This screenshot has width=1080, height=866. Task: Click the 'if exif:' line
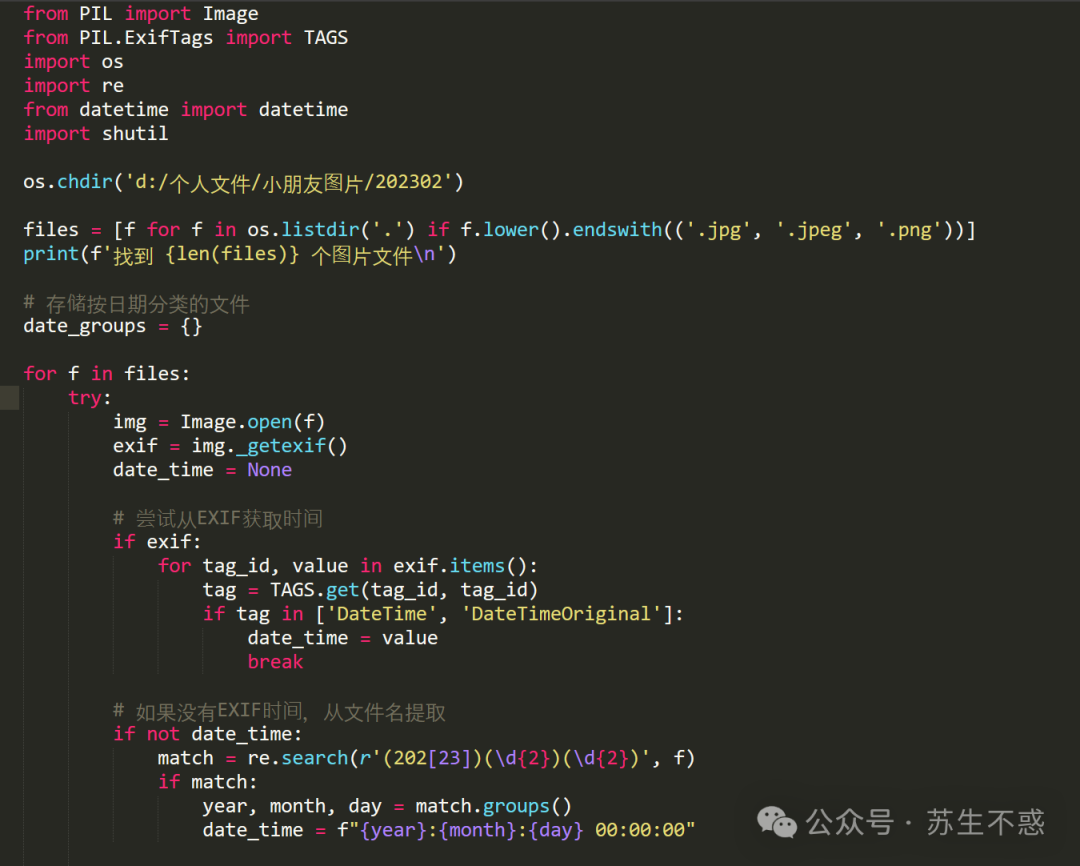coord(157,542)
